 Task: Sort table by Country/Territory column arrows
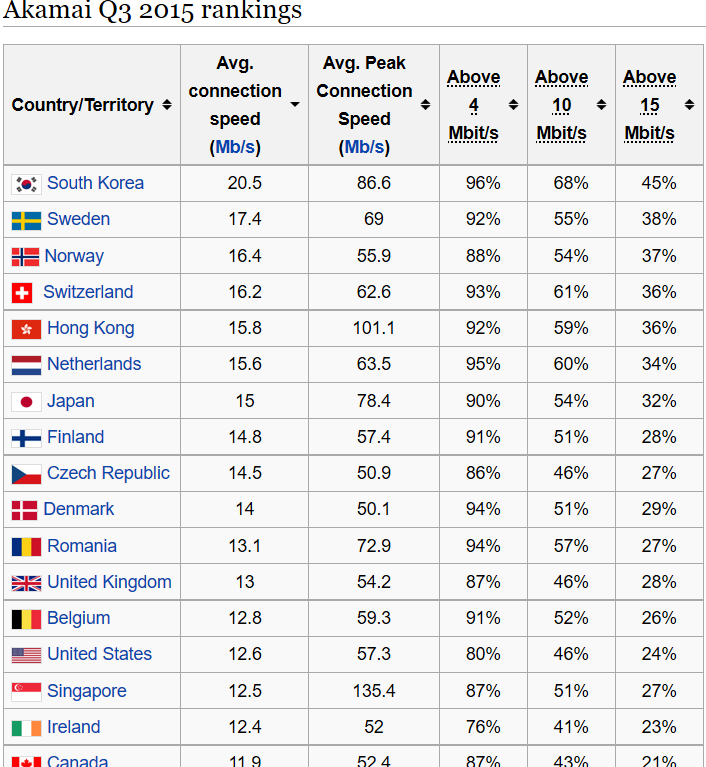click(167, 105)
